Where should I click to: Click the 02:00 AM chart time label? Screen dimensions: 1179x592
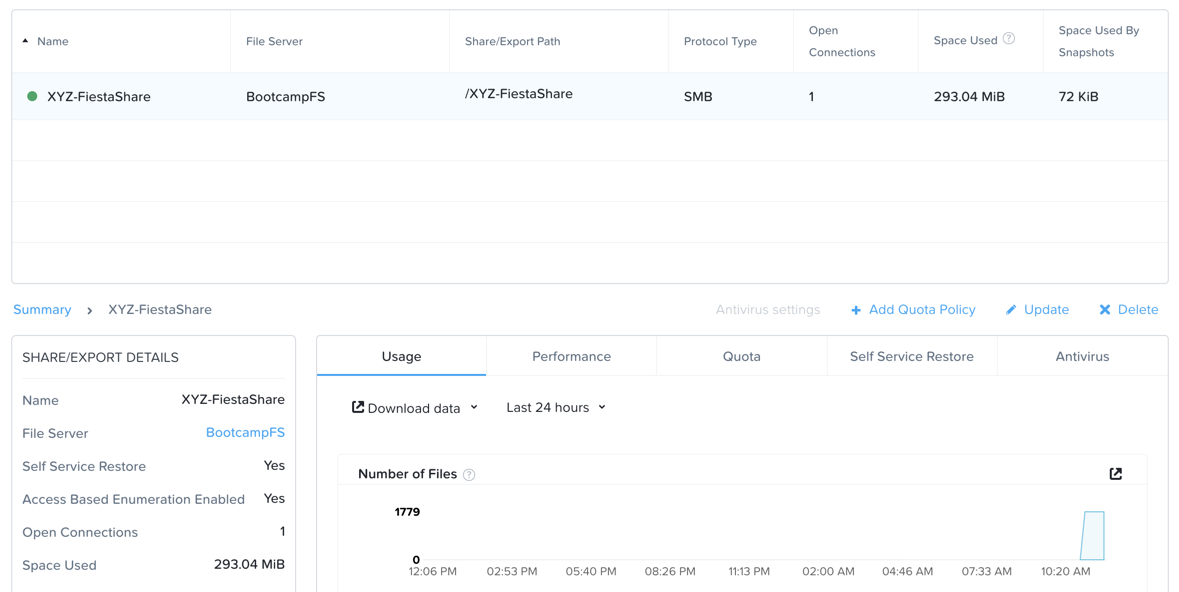click(x=829, y=572)
